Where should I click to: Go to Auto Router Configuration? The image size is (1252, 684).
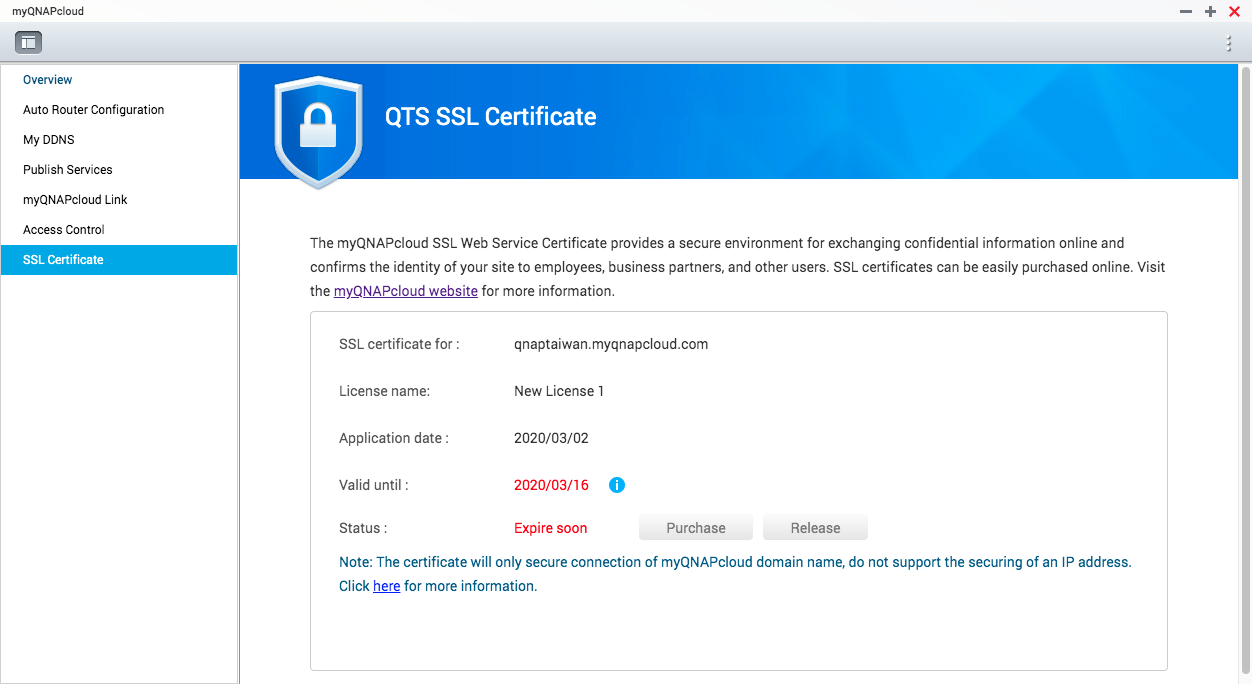click(x=94, y=110)
